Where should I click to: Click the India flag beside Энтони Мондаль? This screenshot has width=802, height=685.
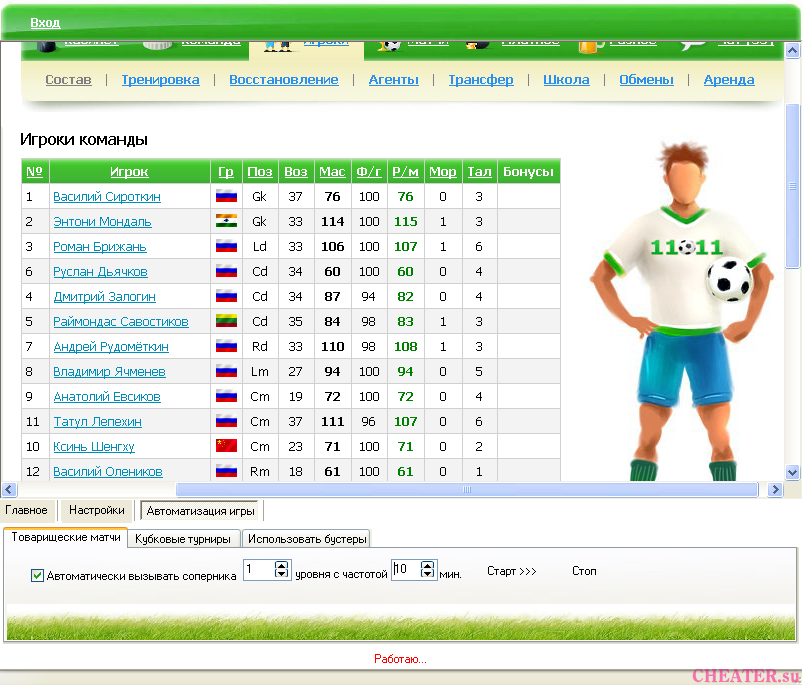pyautogui.click(x=226, y=222)
